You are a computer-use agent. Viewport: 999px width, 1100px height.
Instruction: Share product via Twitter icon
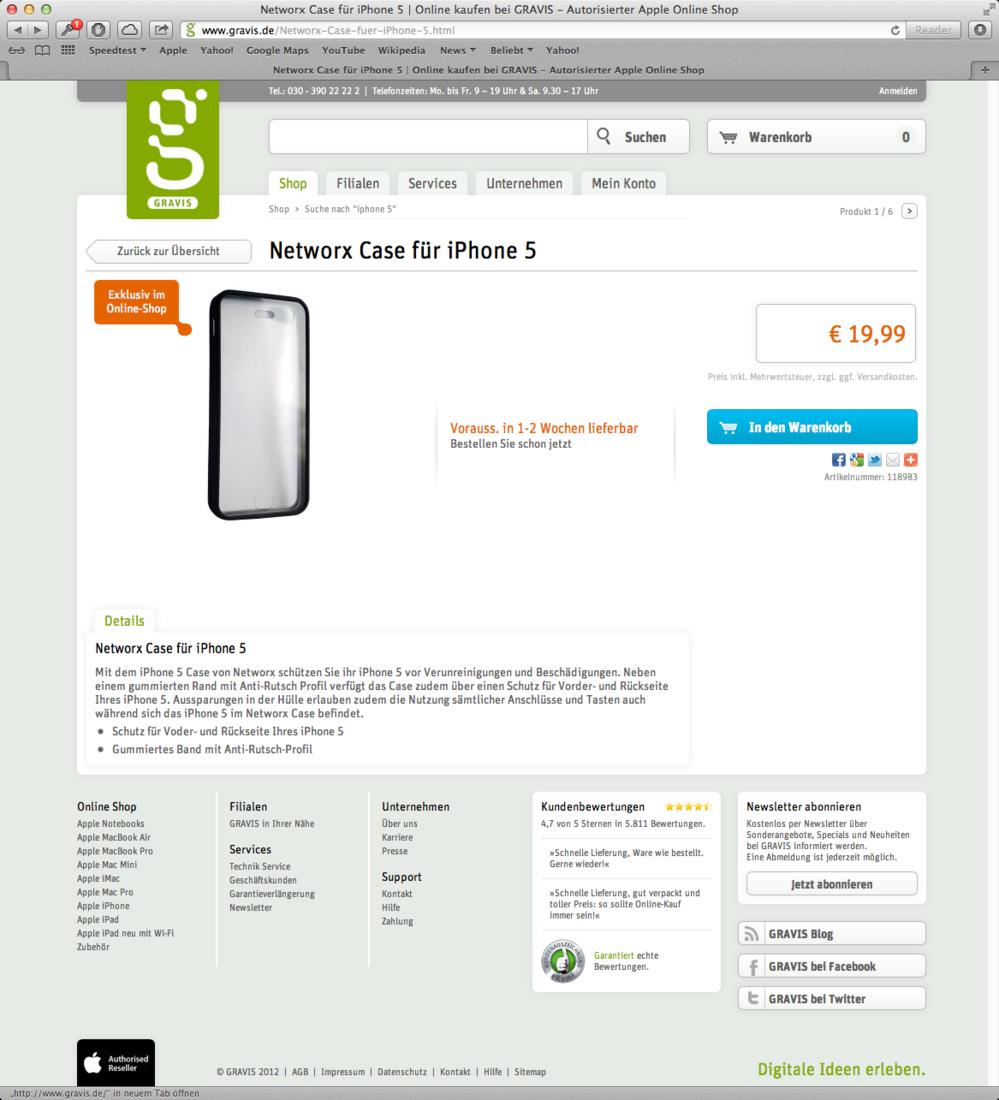tap(875, 460)
